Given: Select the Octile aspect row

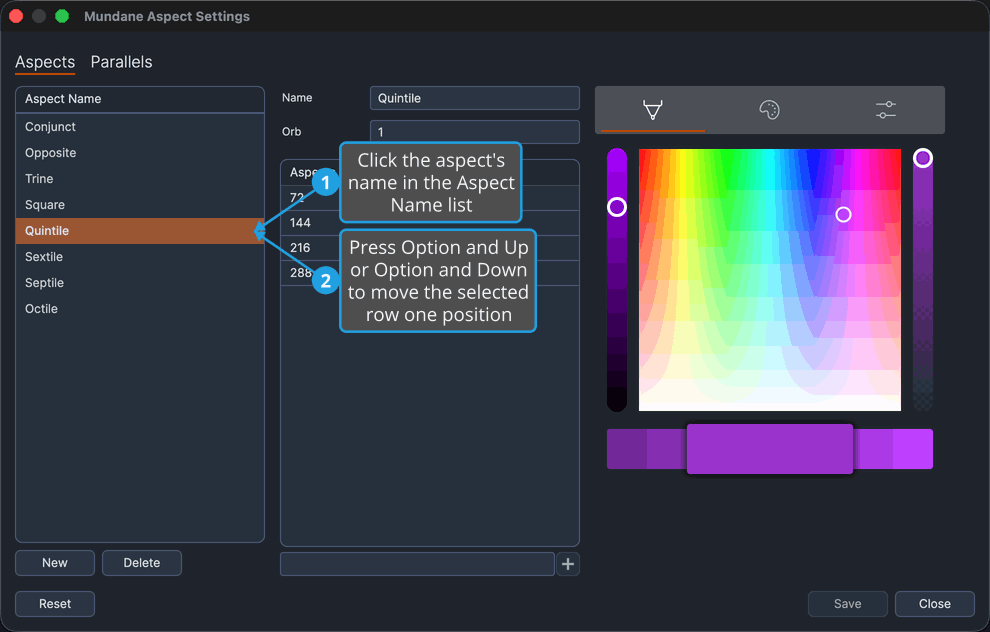Looking at the screenshot, I should pyautogui.click(x=140, y=309).
